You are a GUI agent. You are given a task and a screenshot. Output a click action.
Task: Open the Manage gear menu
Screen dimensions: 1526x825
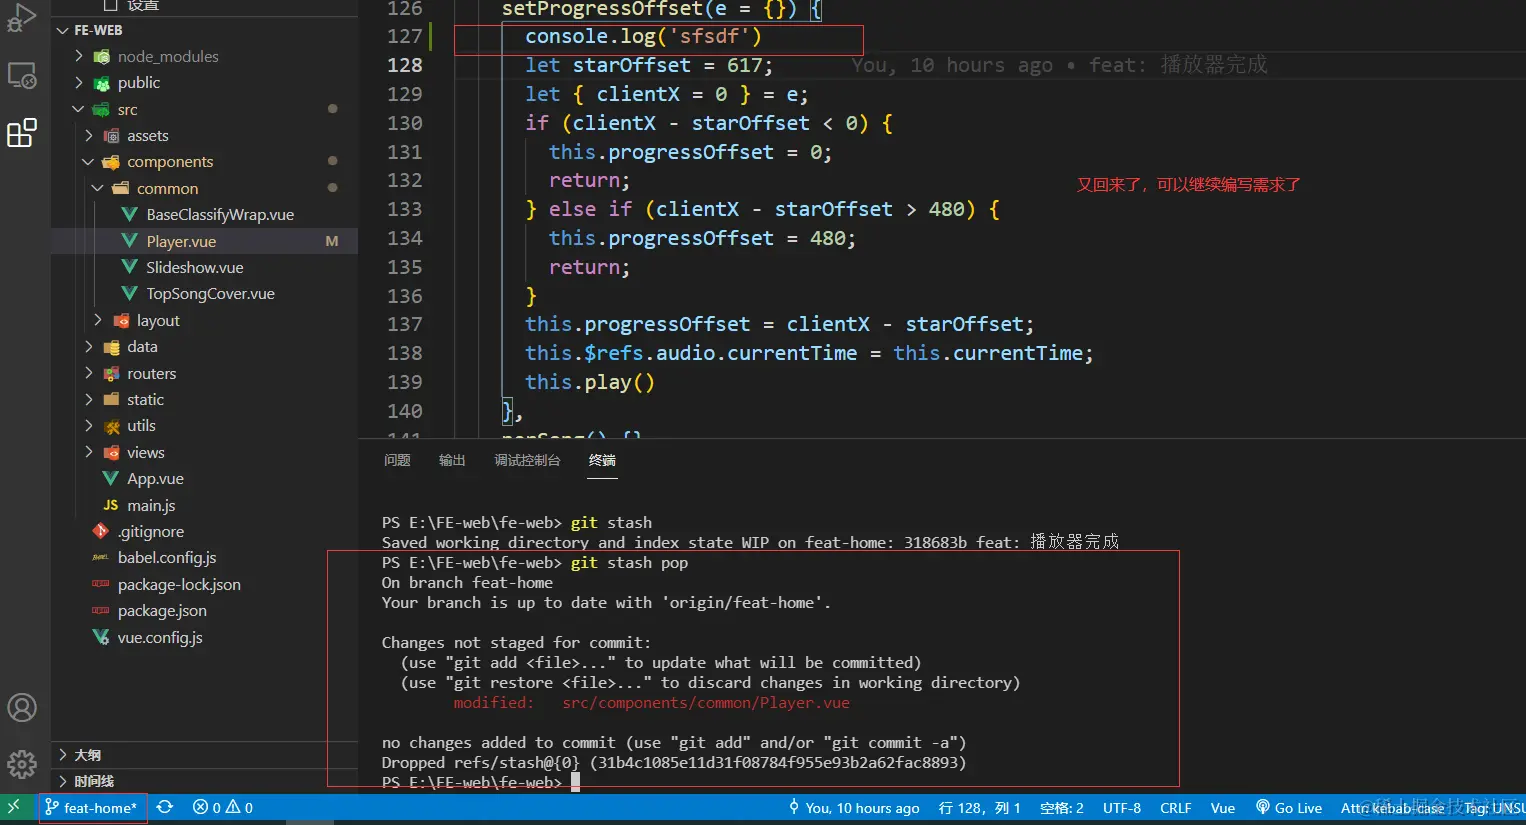(21, 764)
